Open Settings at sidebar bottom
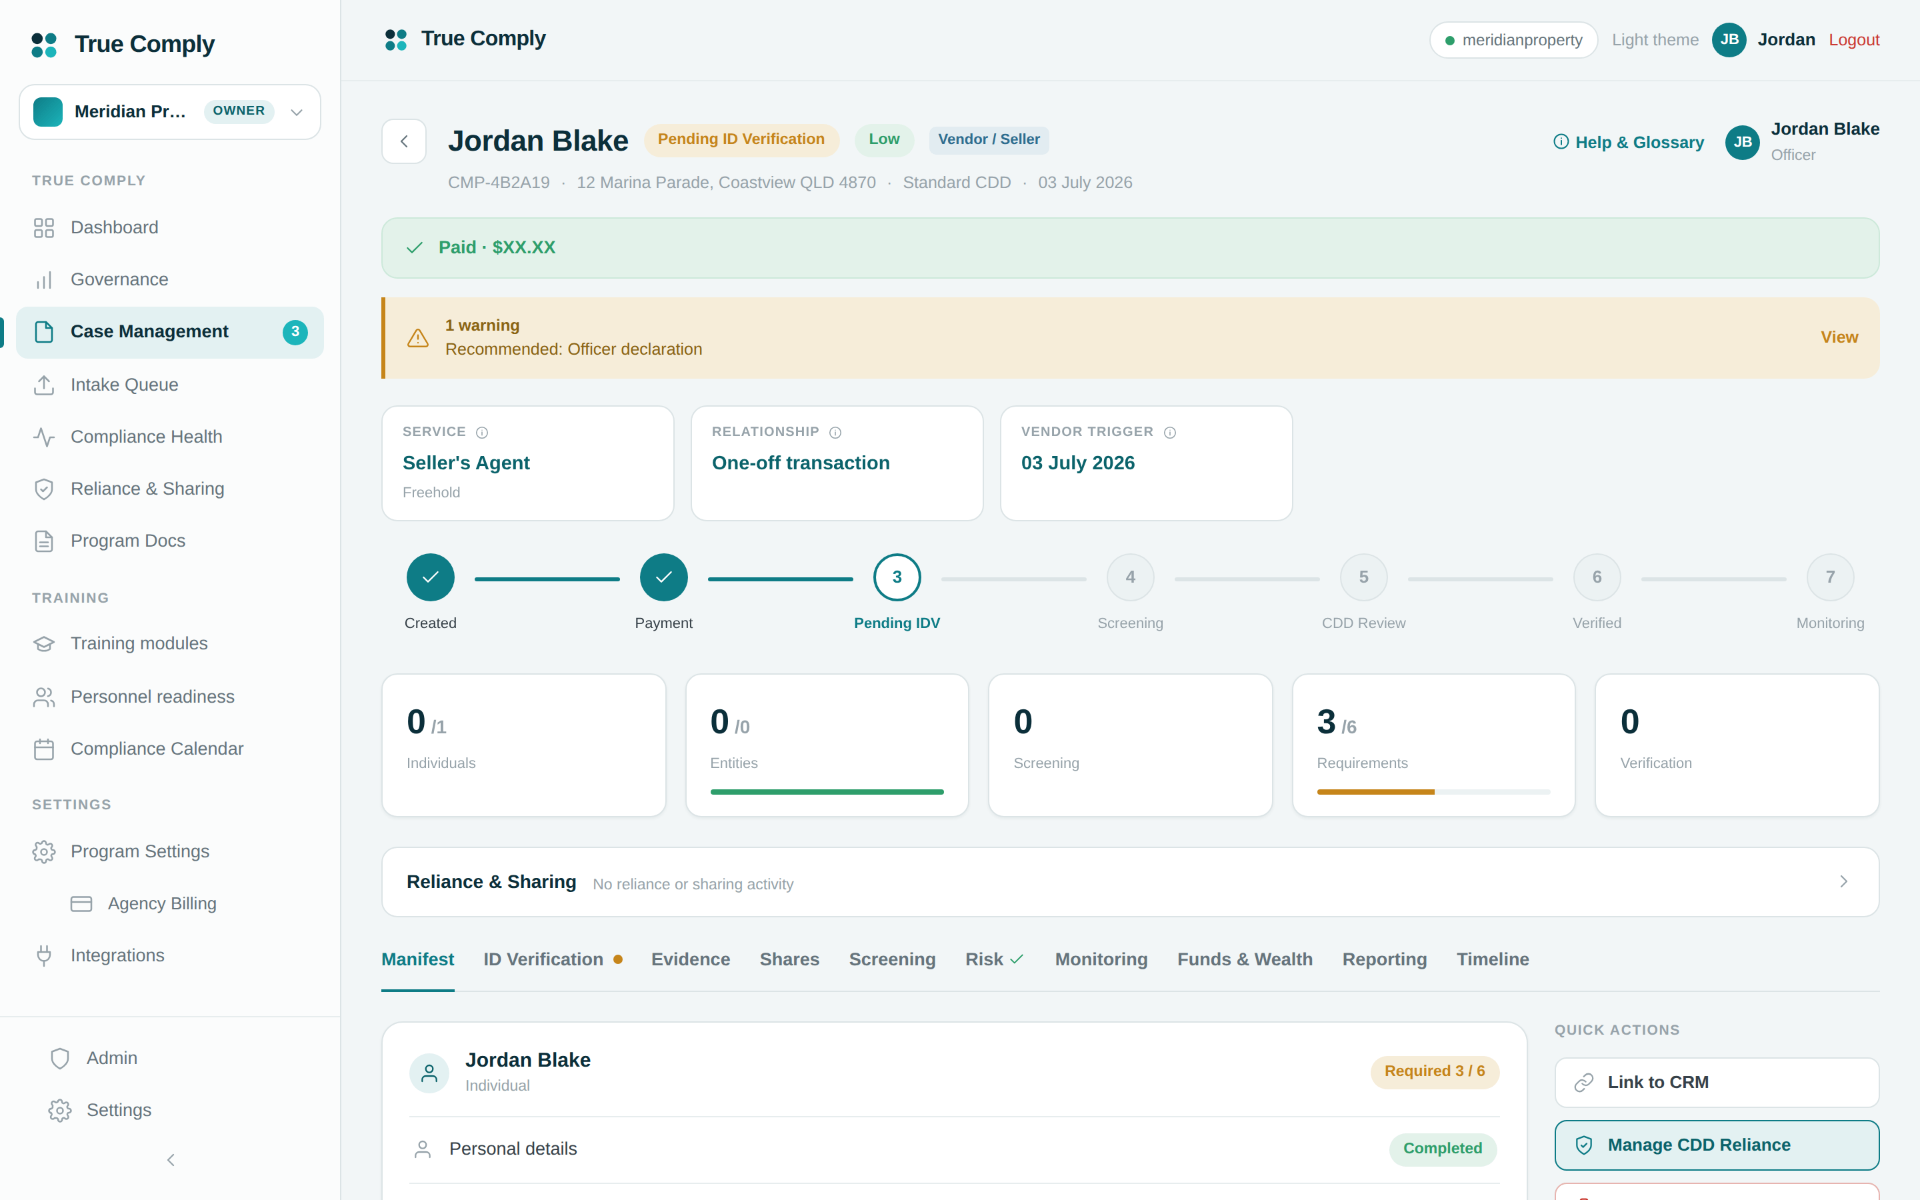The width and height of the screenshot is (1920, 1200). tap(170, 1110)
